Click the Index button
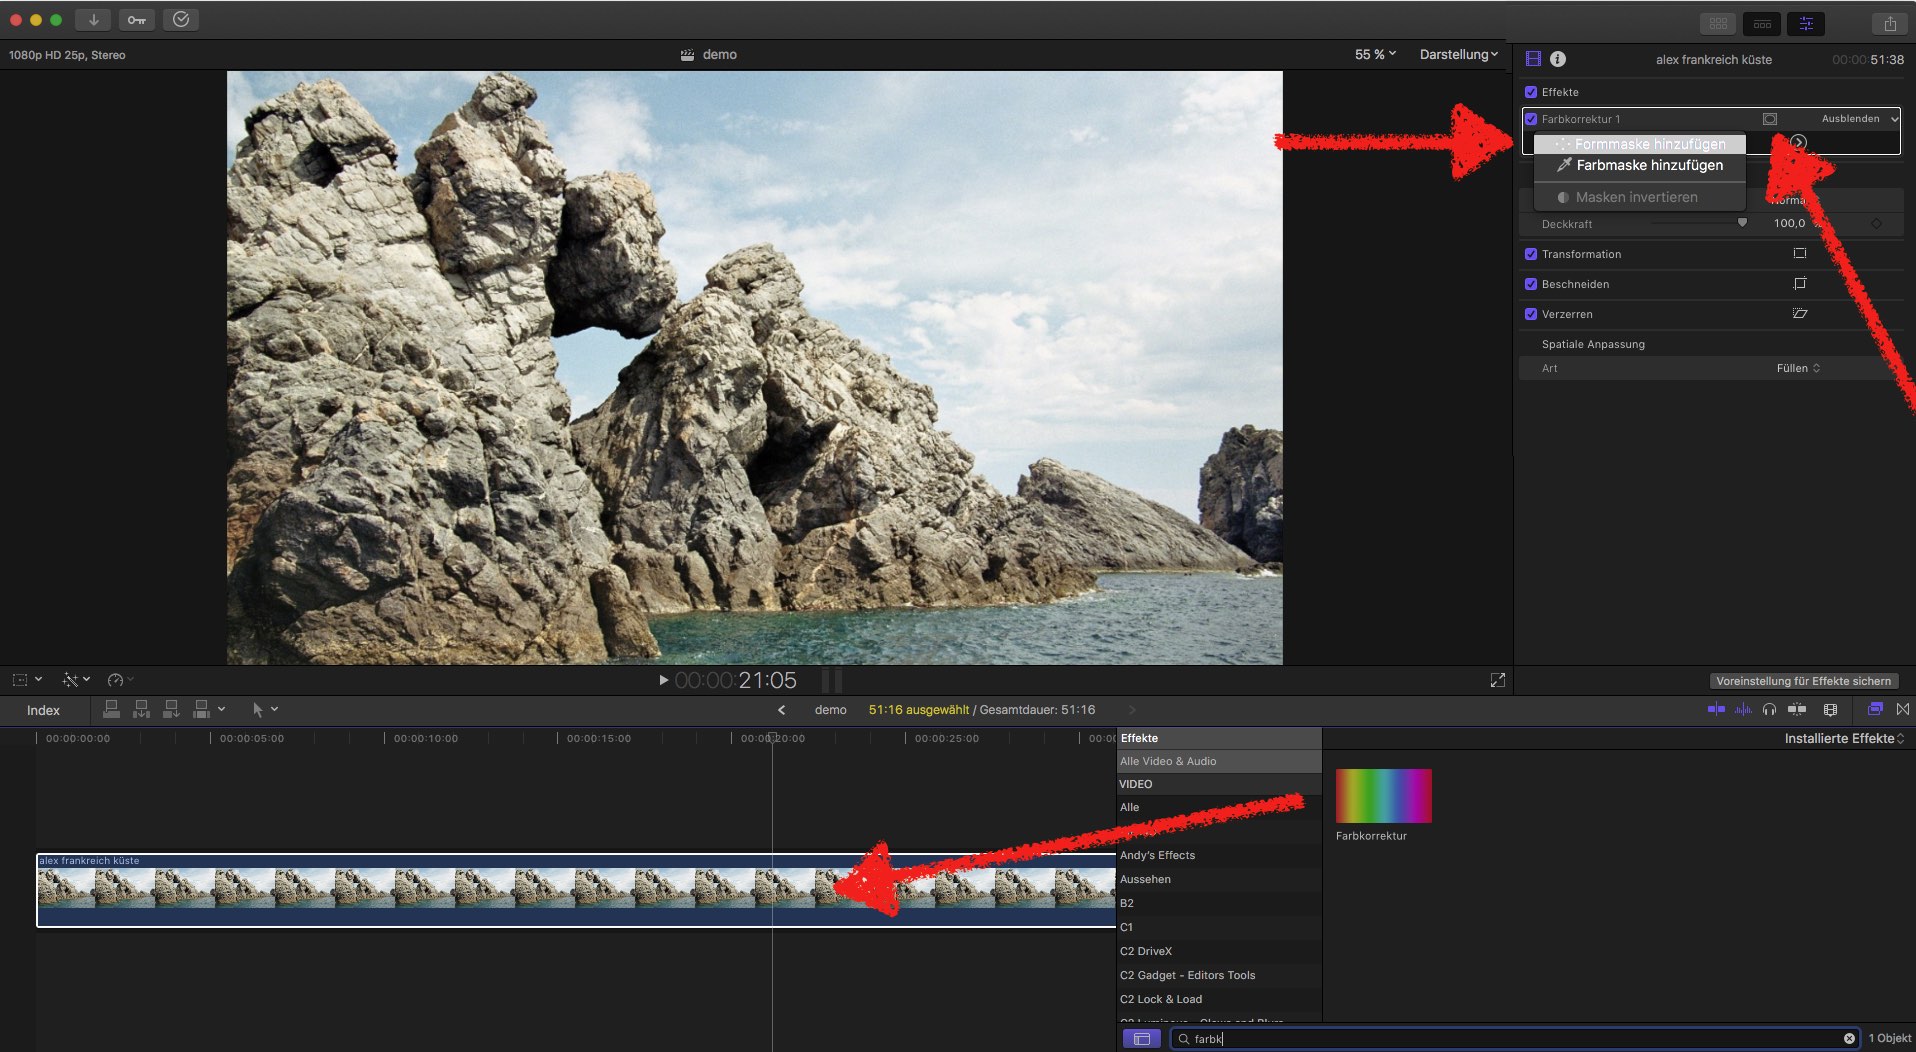Screen dimensions: 1916x1052 tap(43, 710)
